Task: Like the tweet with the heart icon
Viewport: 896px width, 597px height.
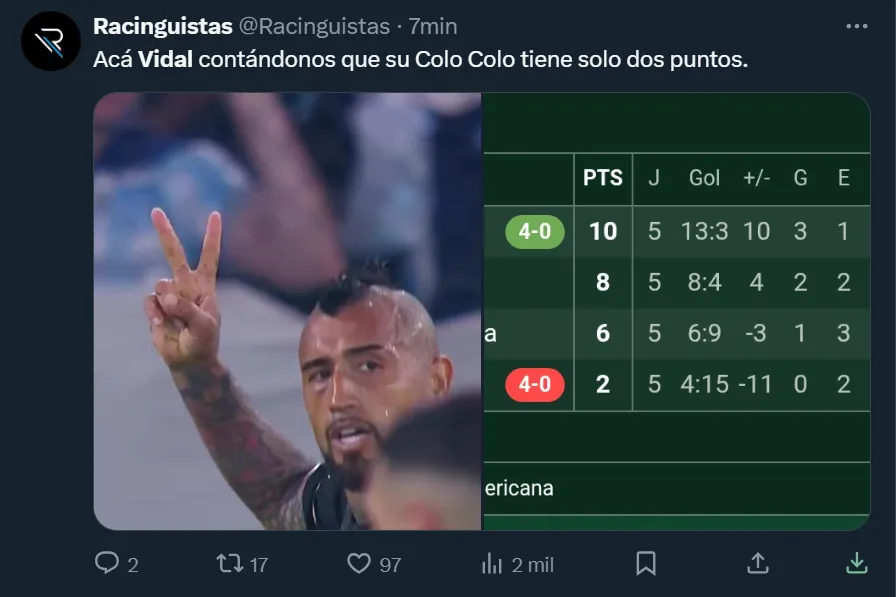Action: point(359,564)
